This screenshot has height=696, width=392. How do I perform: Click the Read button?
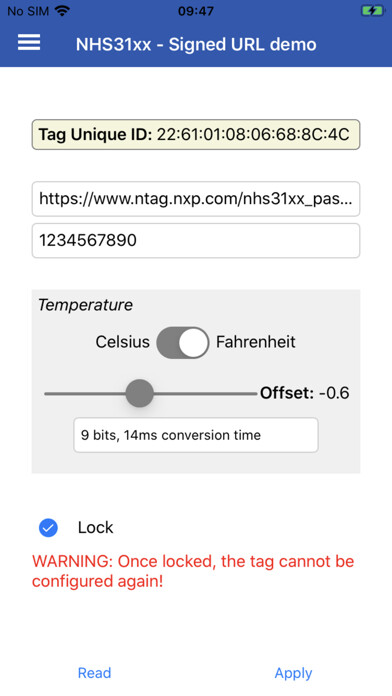tap(94, 673)
